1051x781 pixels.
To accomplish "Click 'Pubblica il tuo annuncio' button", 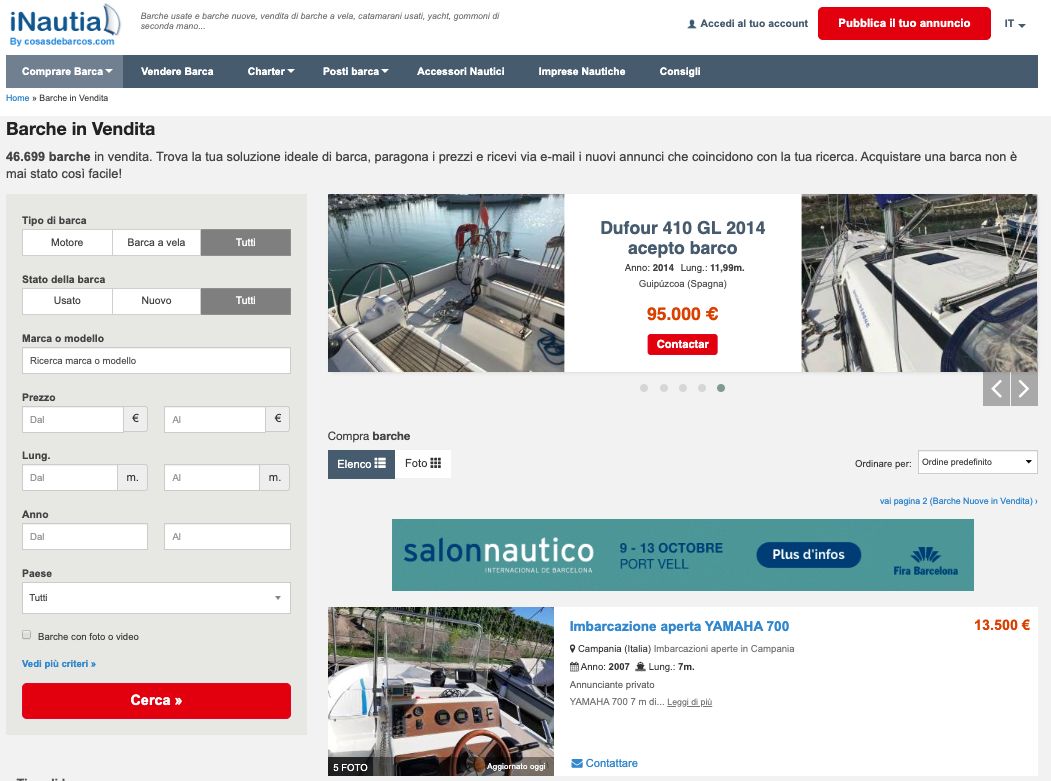I will point(903,23).
